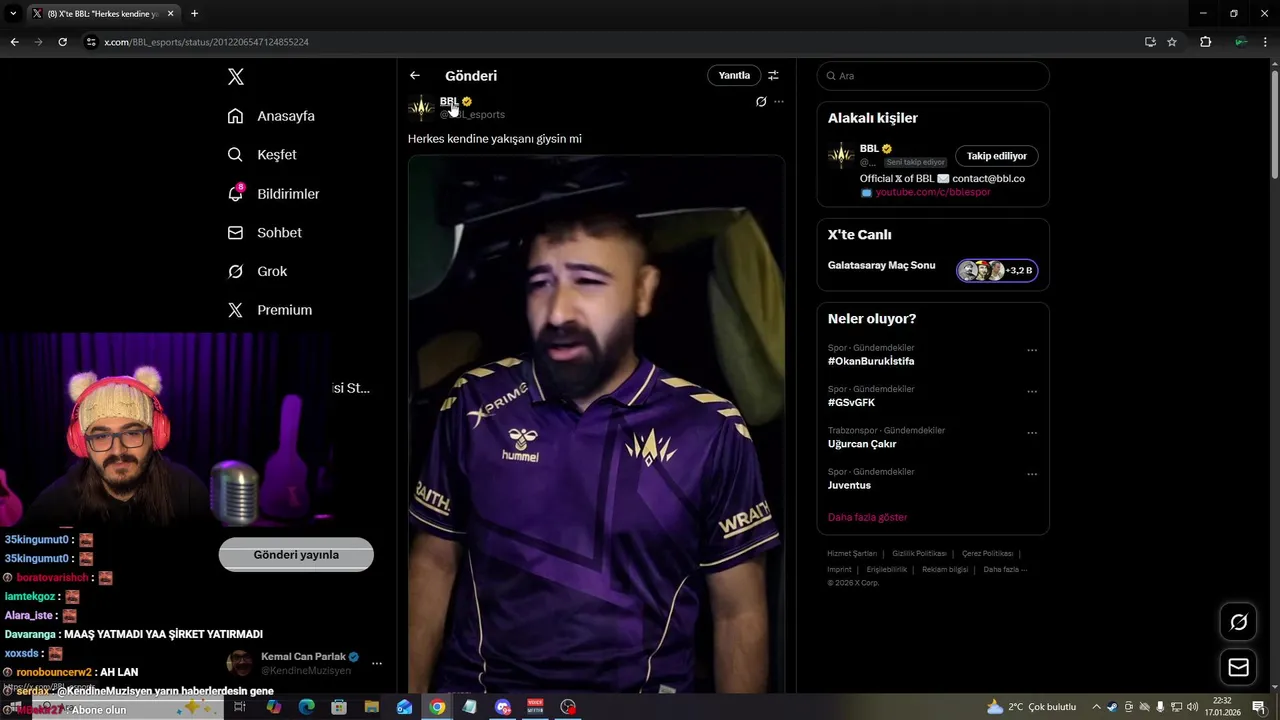
Task: Open more options for #OkanBurukİstifa trend
Action: pos(1032,351)
